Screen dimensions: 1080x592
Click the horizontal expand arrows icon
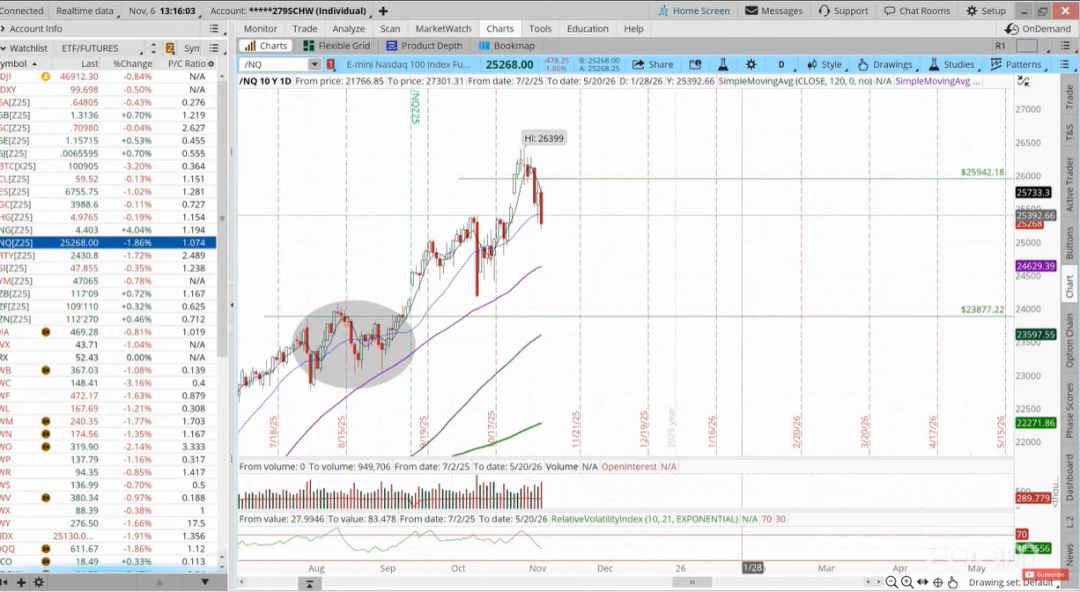click(x=922, y=582)
